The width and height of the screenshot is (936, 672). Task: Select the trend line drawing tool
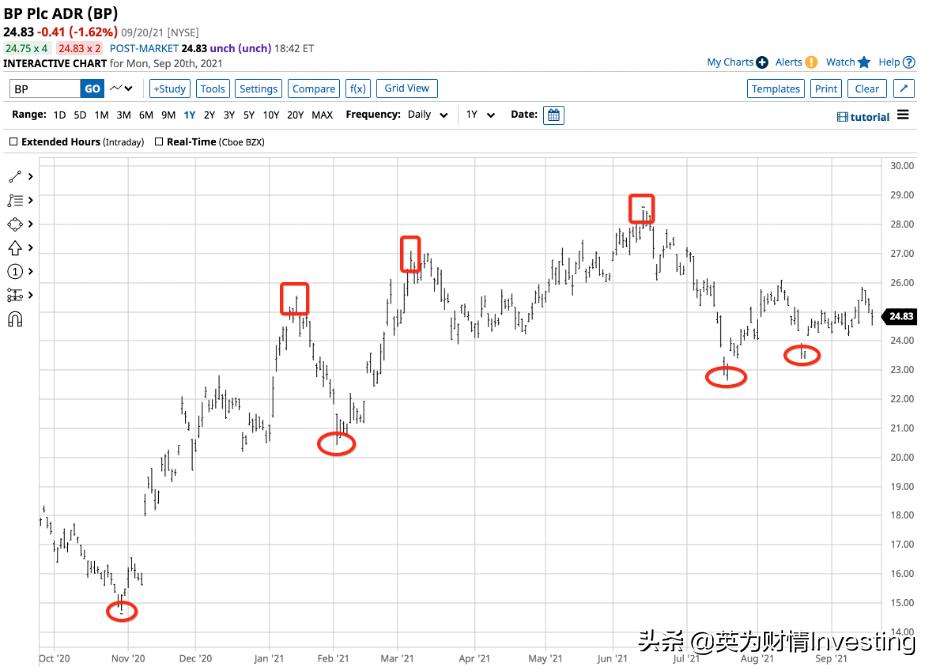15,177
